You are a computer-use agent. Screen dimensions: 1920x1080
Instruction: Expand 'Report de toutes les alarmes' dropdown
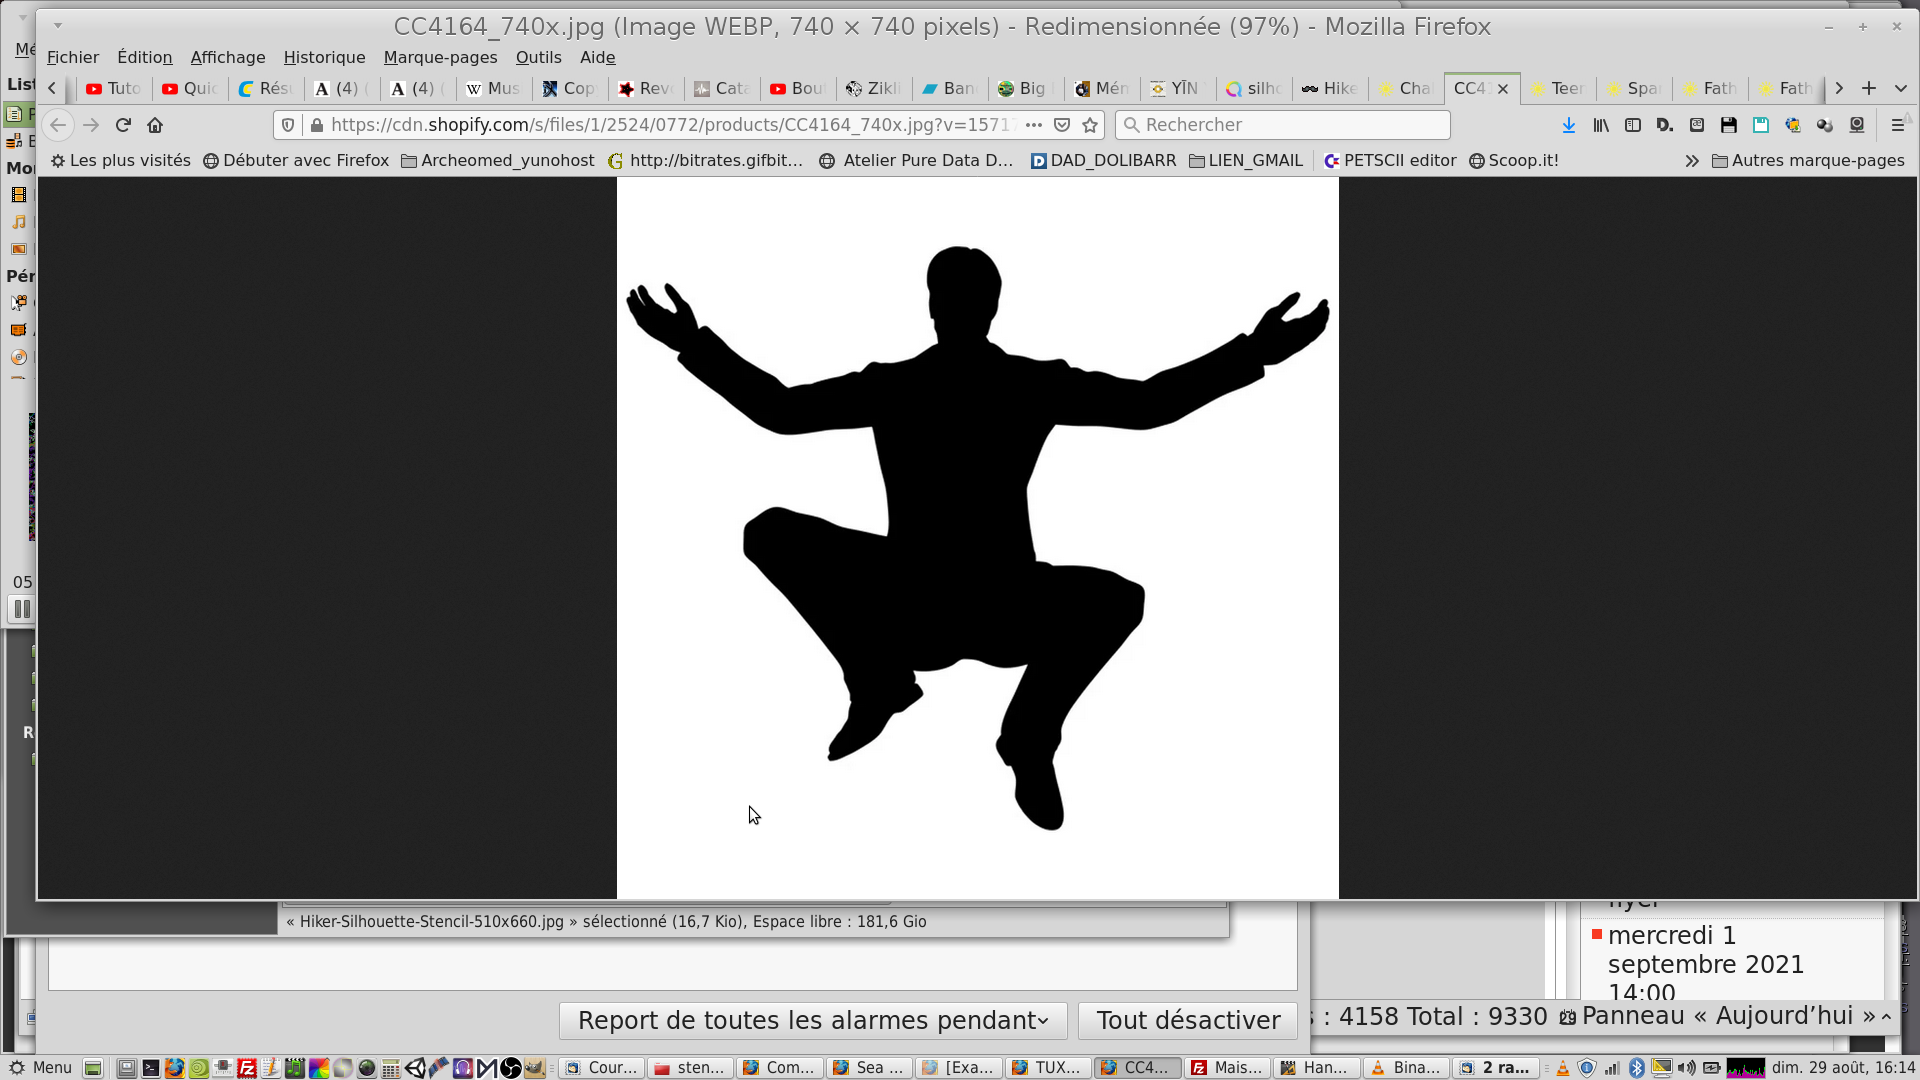click(812, 1020)
